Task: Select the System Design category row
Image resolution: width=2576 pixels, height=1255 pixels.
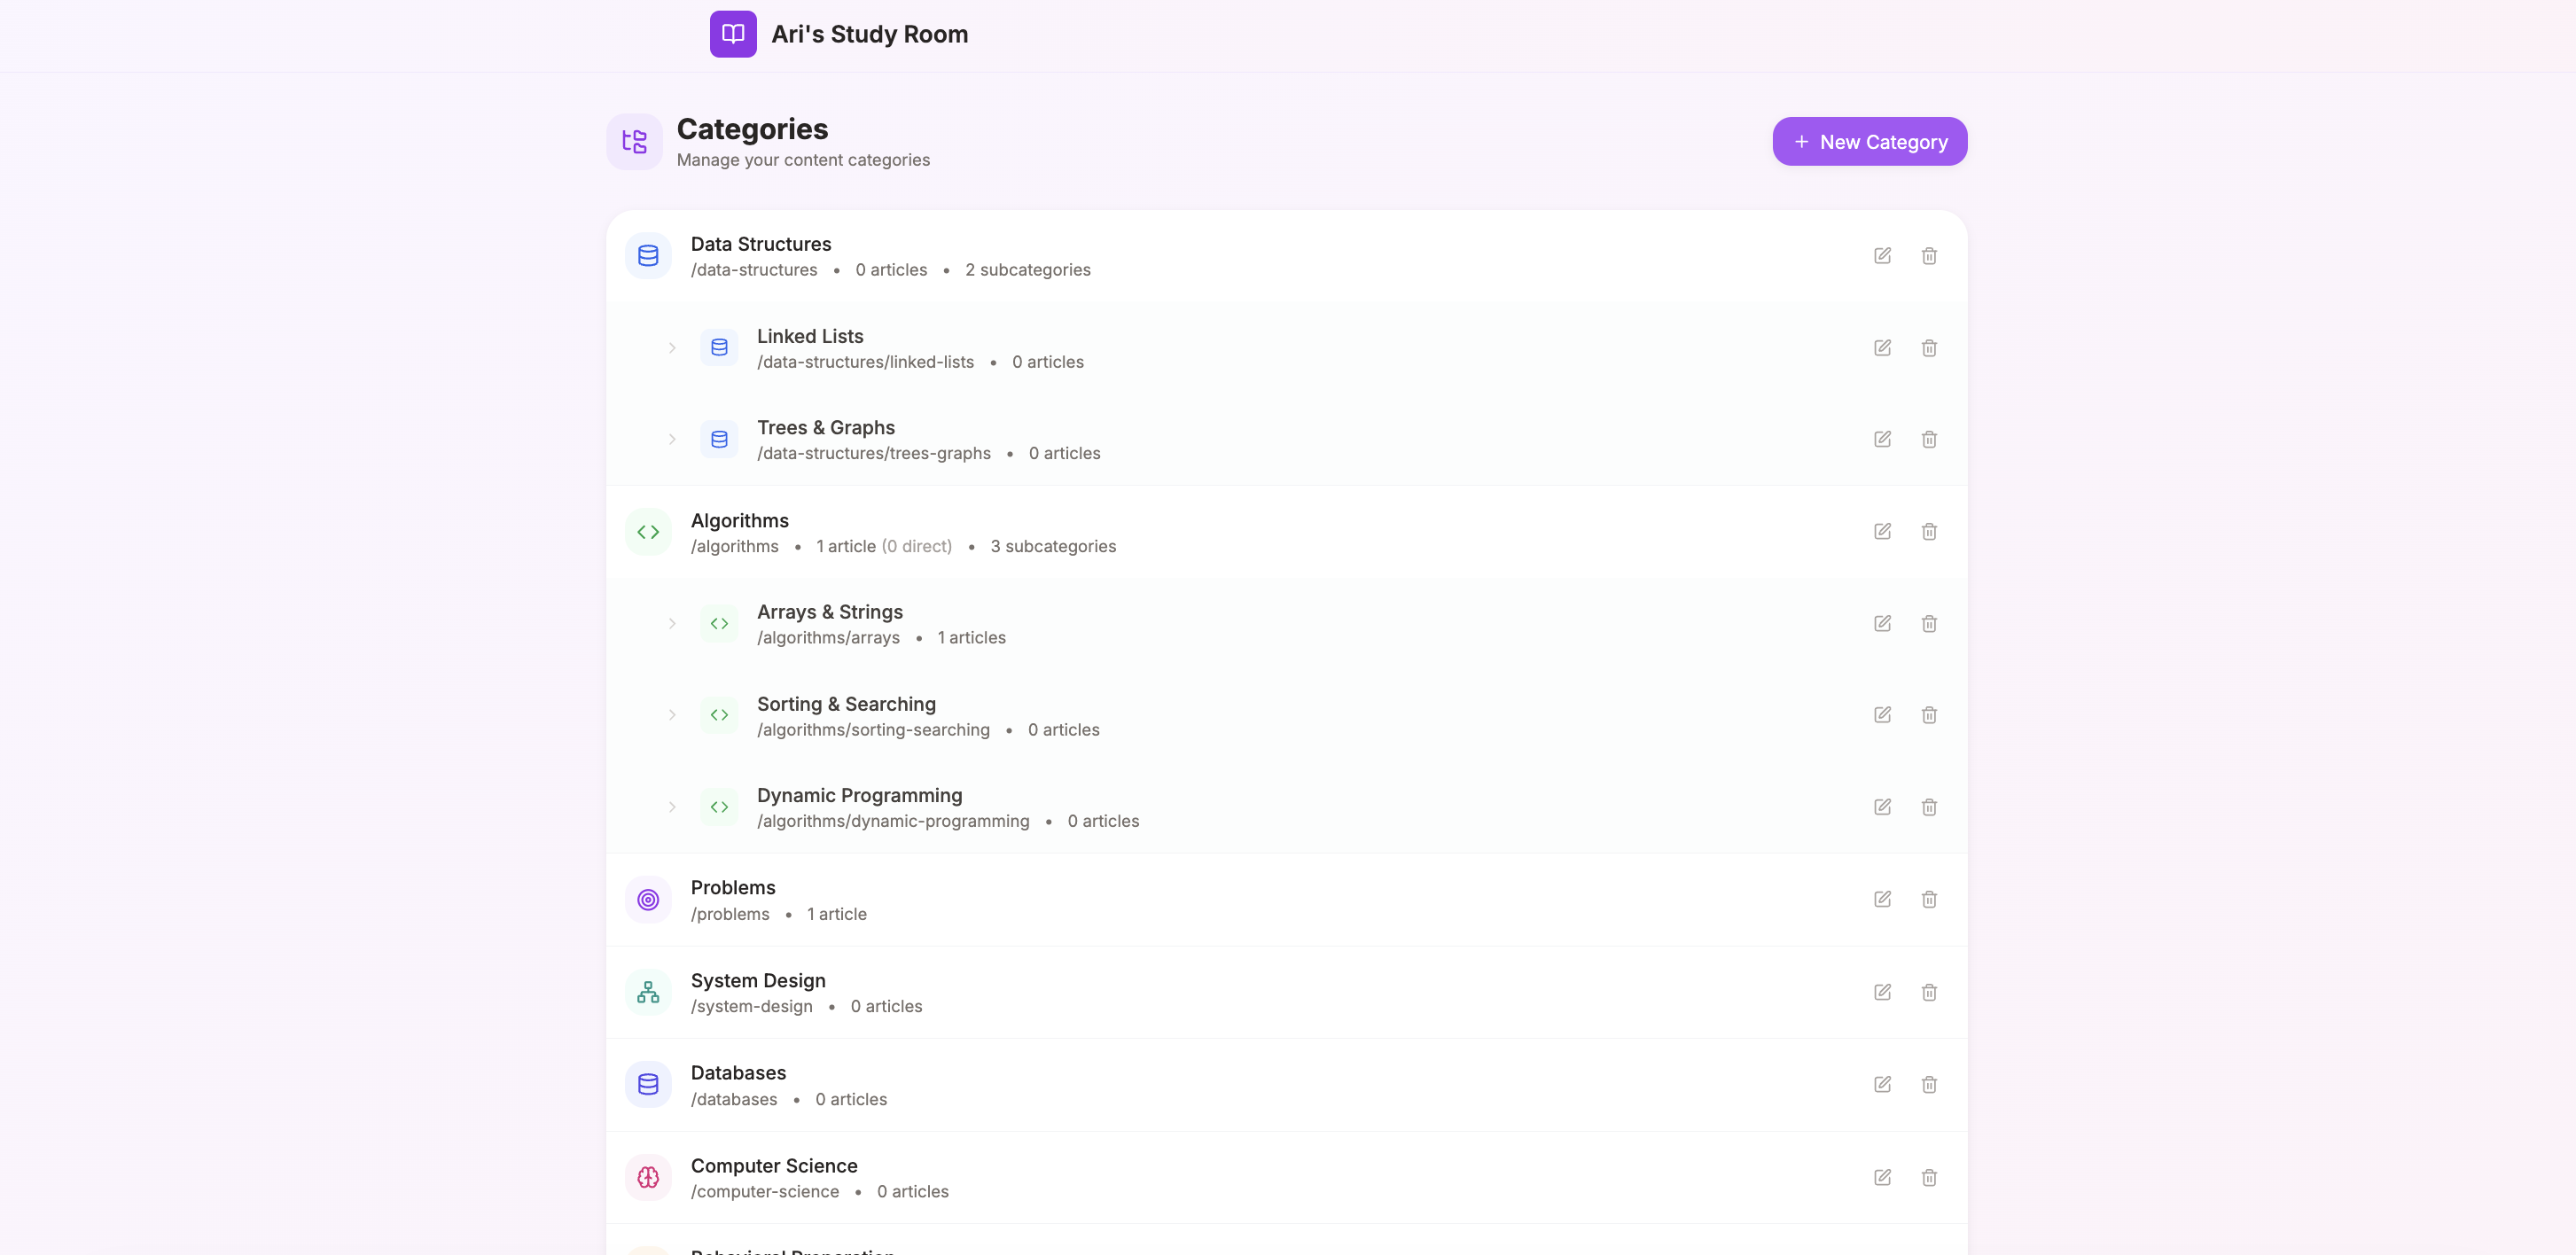Action: pos(758,980)
